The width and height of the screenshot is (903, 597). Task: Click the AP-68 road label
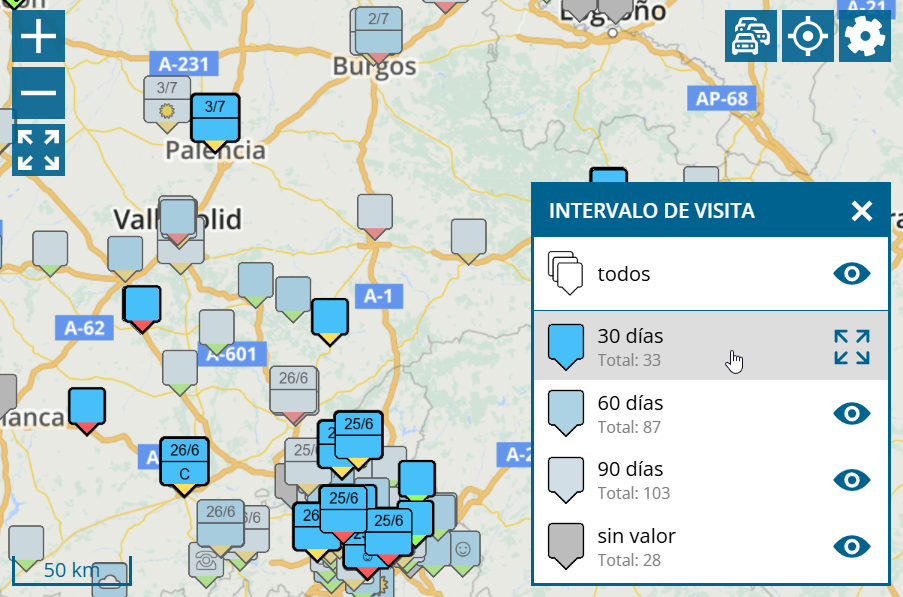point(722,98)
